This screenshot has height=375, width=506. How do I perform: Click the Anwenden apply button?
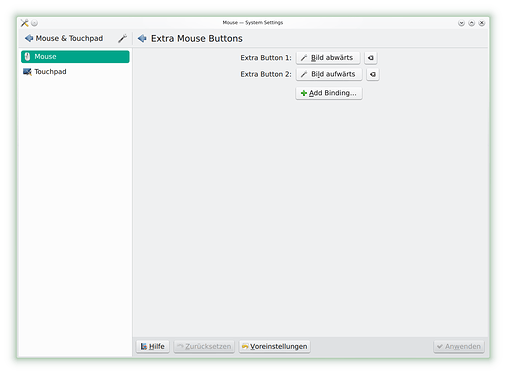tap(459, 346)
